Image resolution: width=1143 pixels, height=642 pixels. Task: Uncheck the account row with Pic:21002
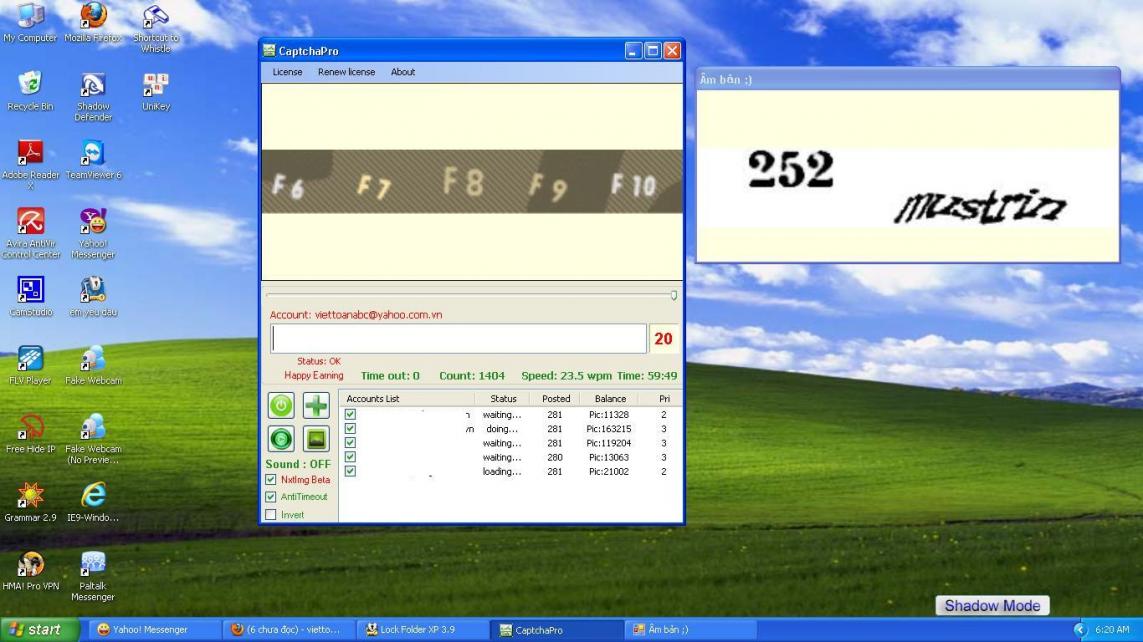point(351,471)
